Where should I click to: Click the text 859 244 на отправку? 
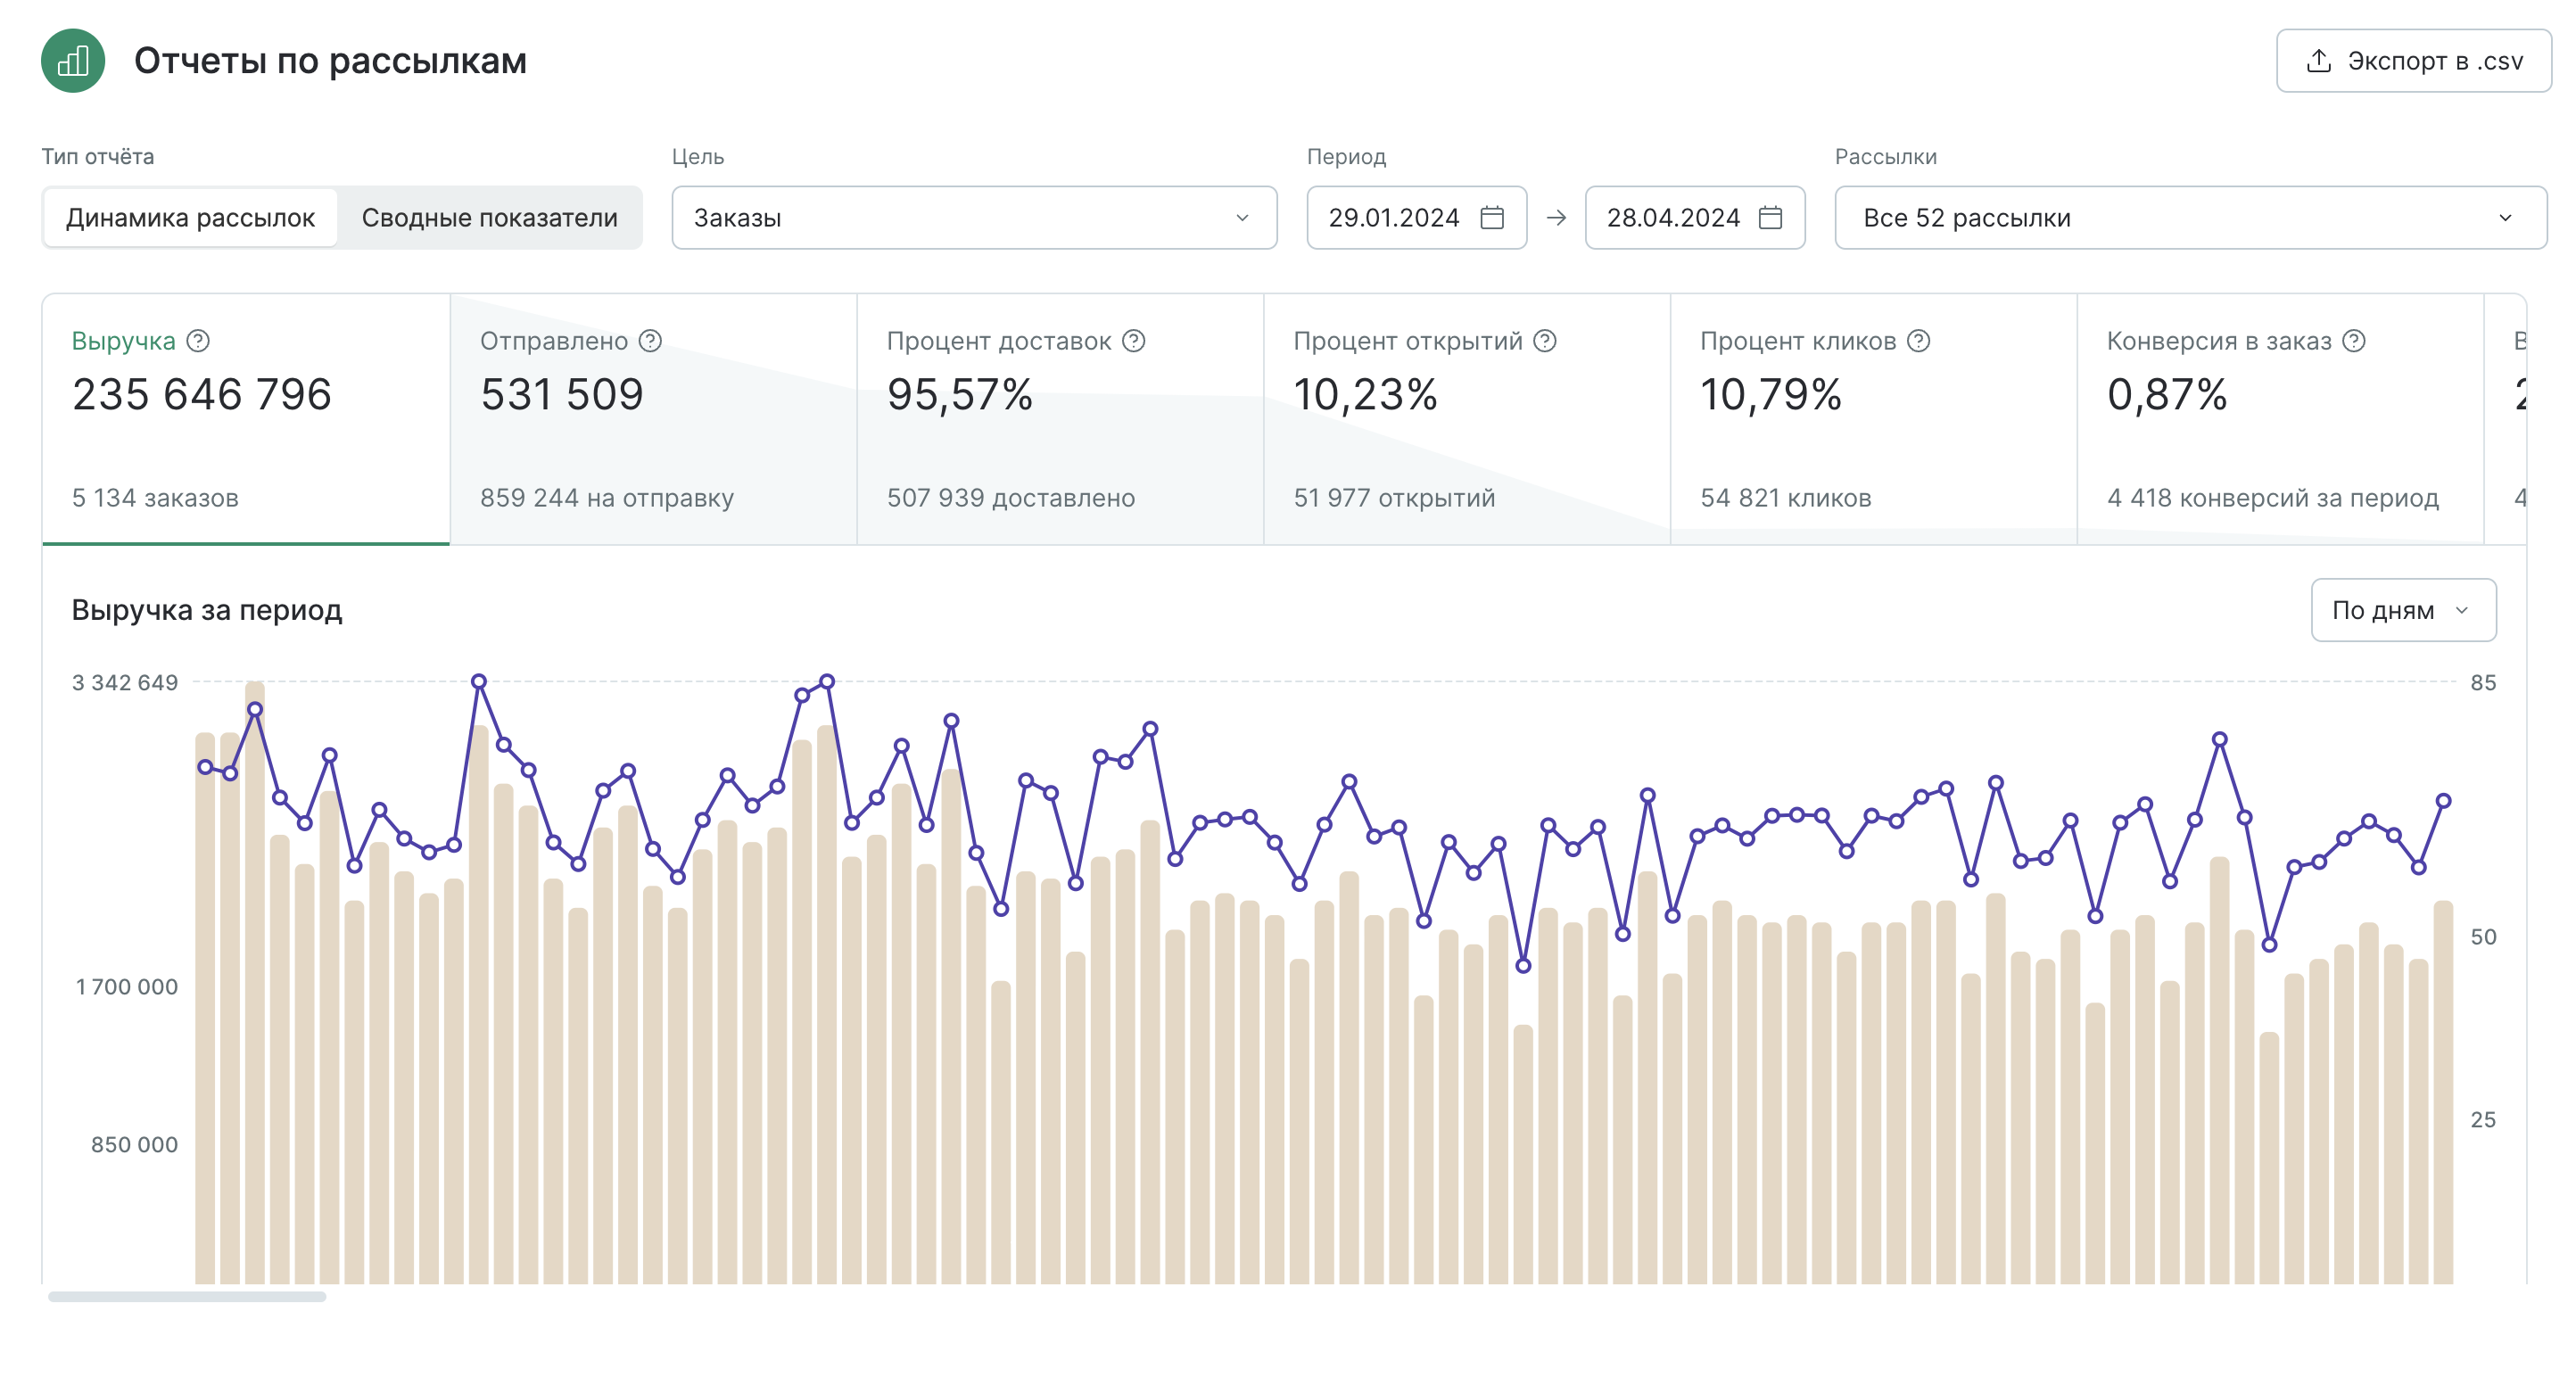607,498
